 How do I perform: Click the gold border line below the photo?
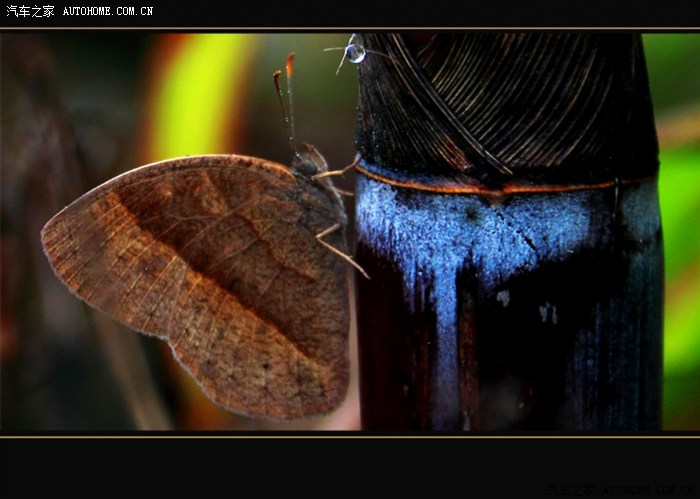click(350, 435)
